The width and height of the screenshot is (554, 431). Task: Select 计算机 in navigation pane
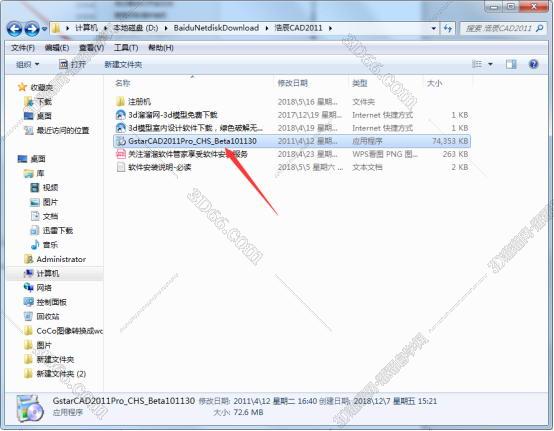pos(48,273)
